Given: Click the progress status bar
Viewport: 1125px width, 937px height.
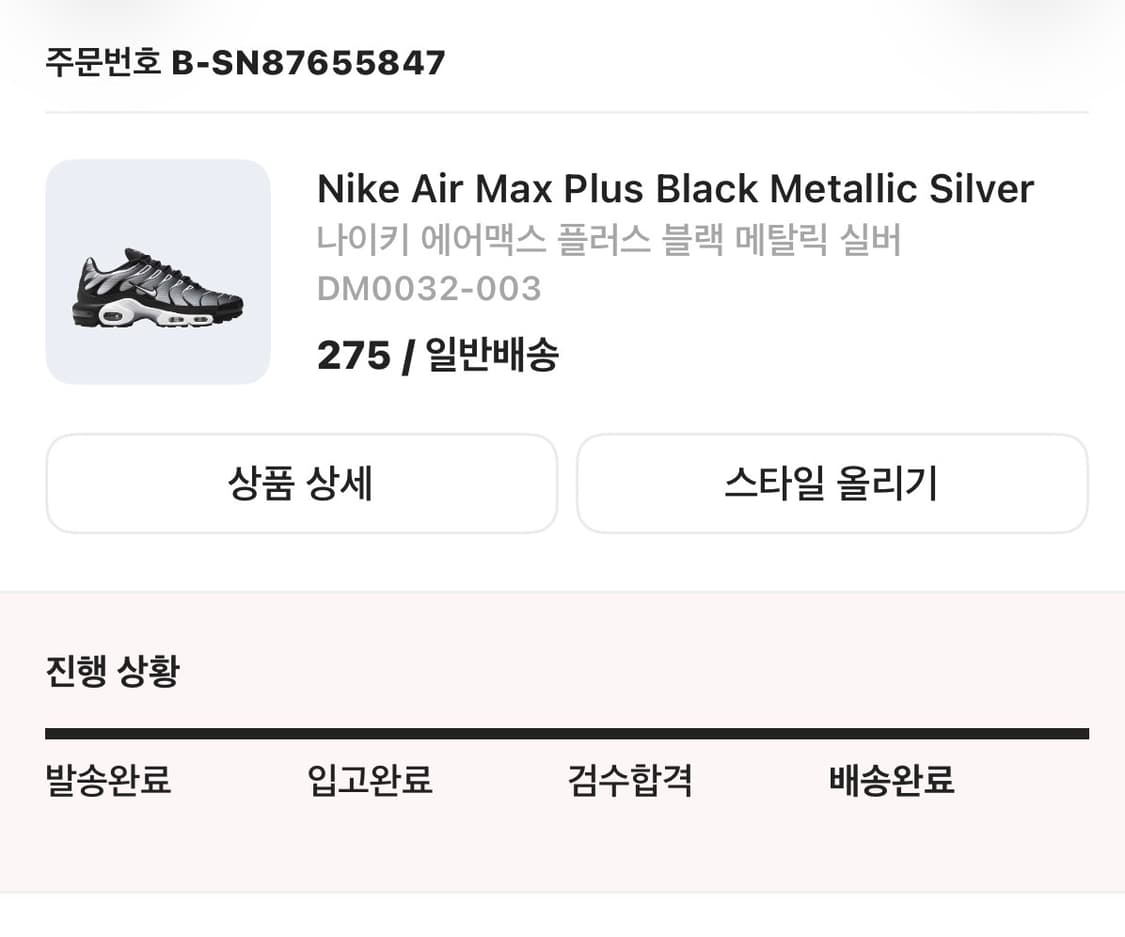Looking at the screenshot, I should click(566, 733).
